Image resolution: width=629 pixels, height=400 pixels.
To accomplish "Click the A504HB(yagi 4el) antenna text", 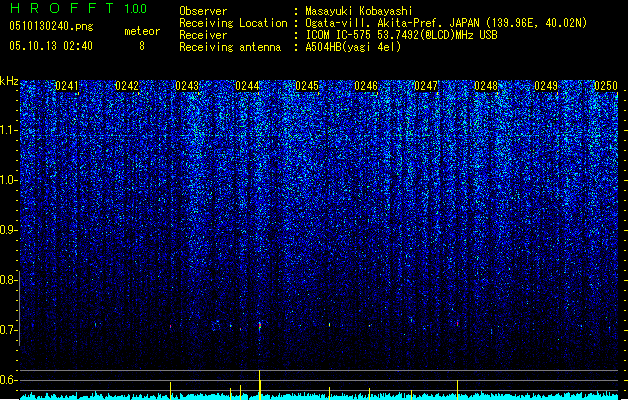I will coord(353,47).
